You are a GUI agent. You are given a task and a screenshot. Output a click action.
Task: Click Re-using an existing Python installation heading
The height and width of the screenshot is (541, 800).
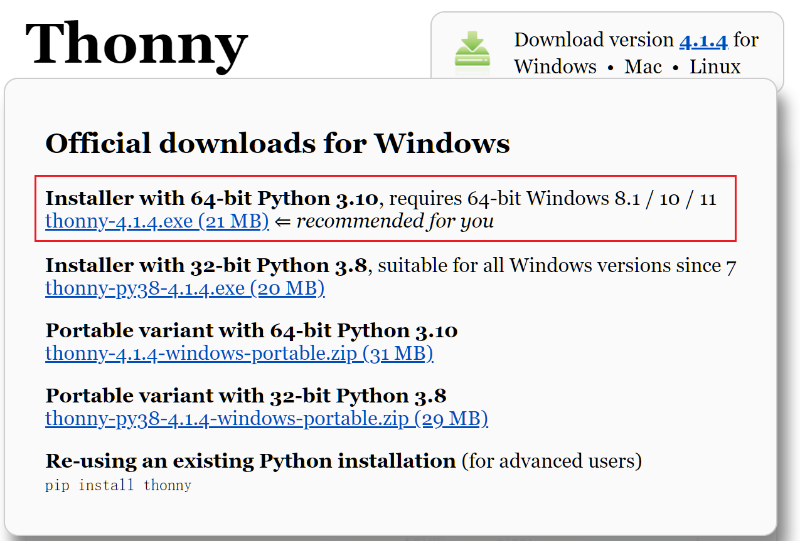(x=251, y=461)
